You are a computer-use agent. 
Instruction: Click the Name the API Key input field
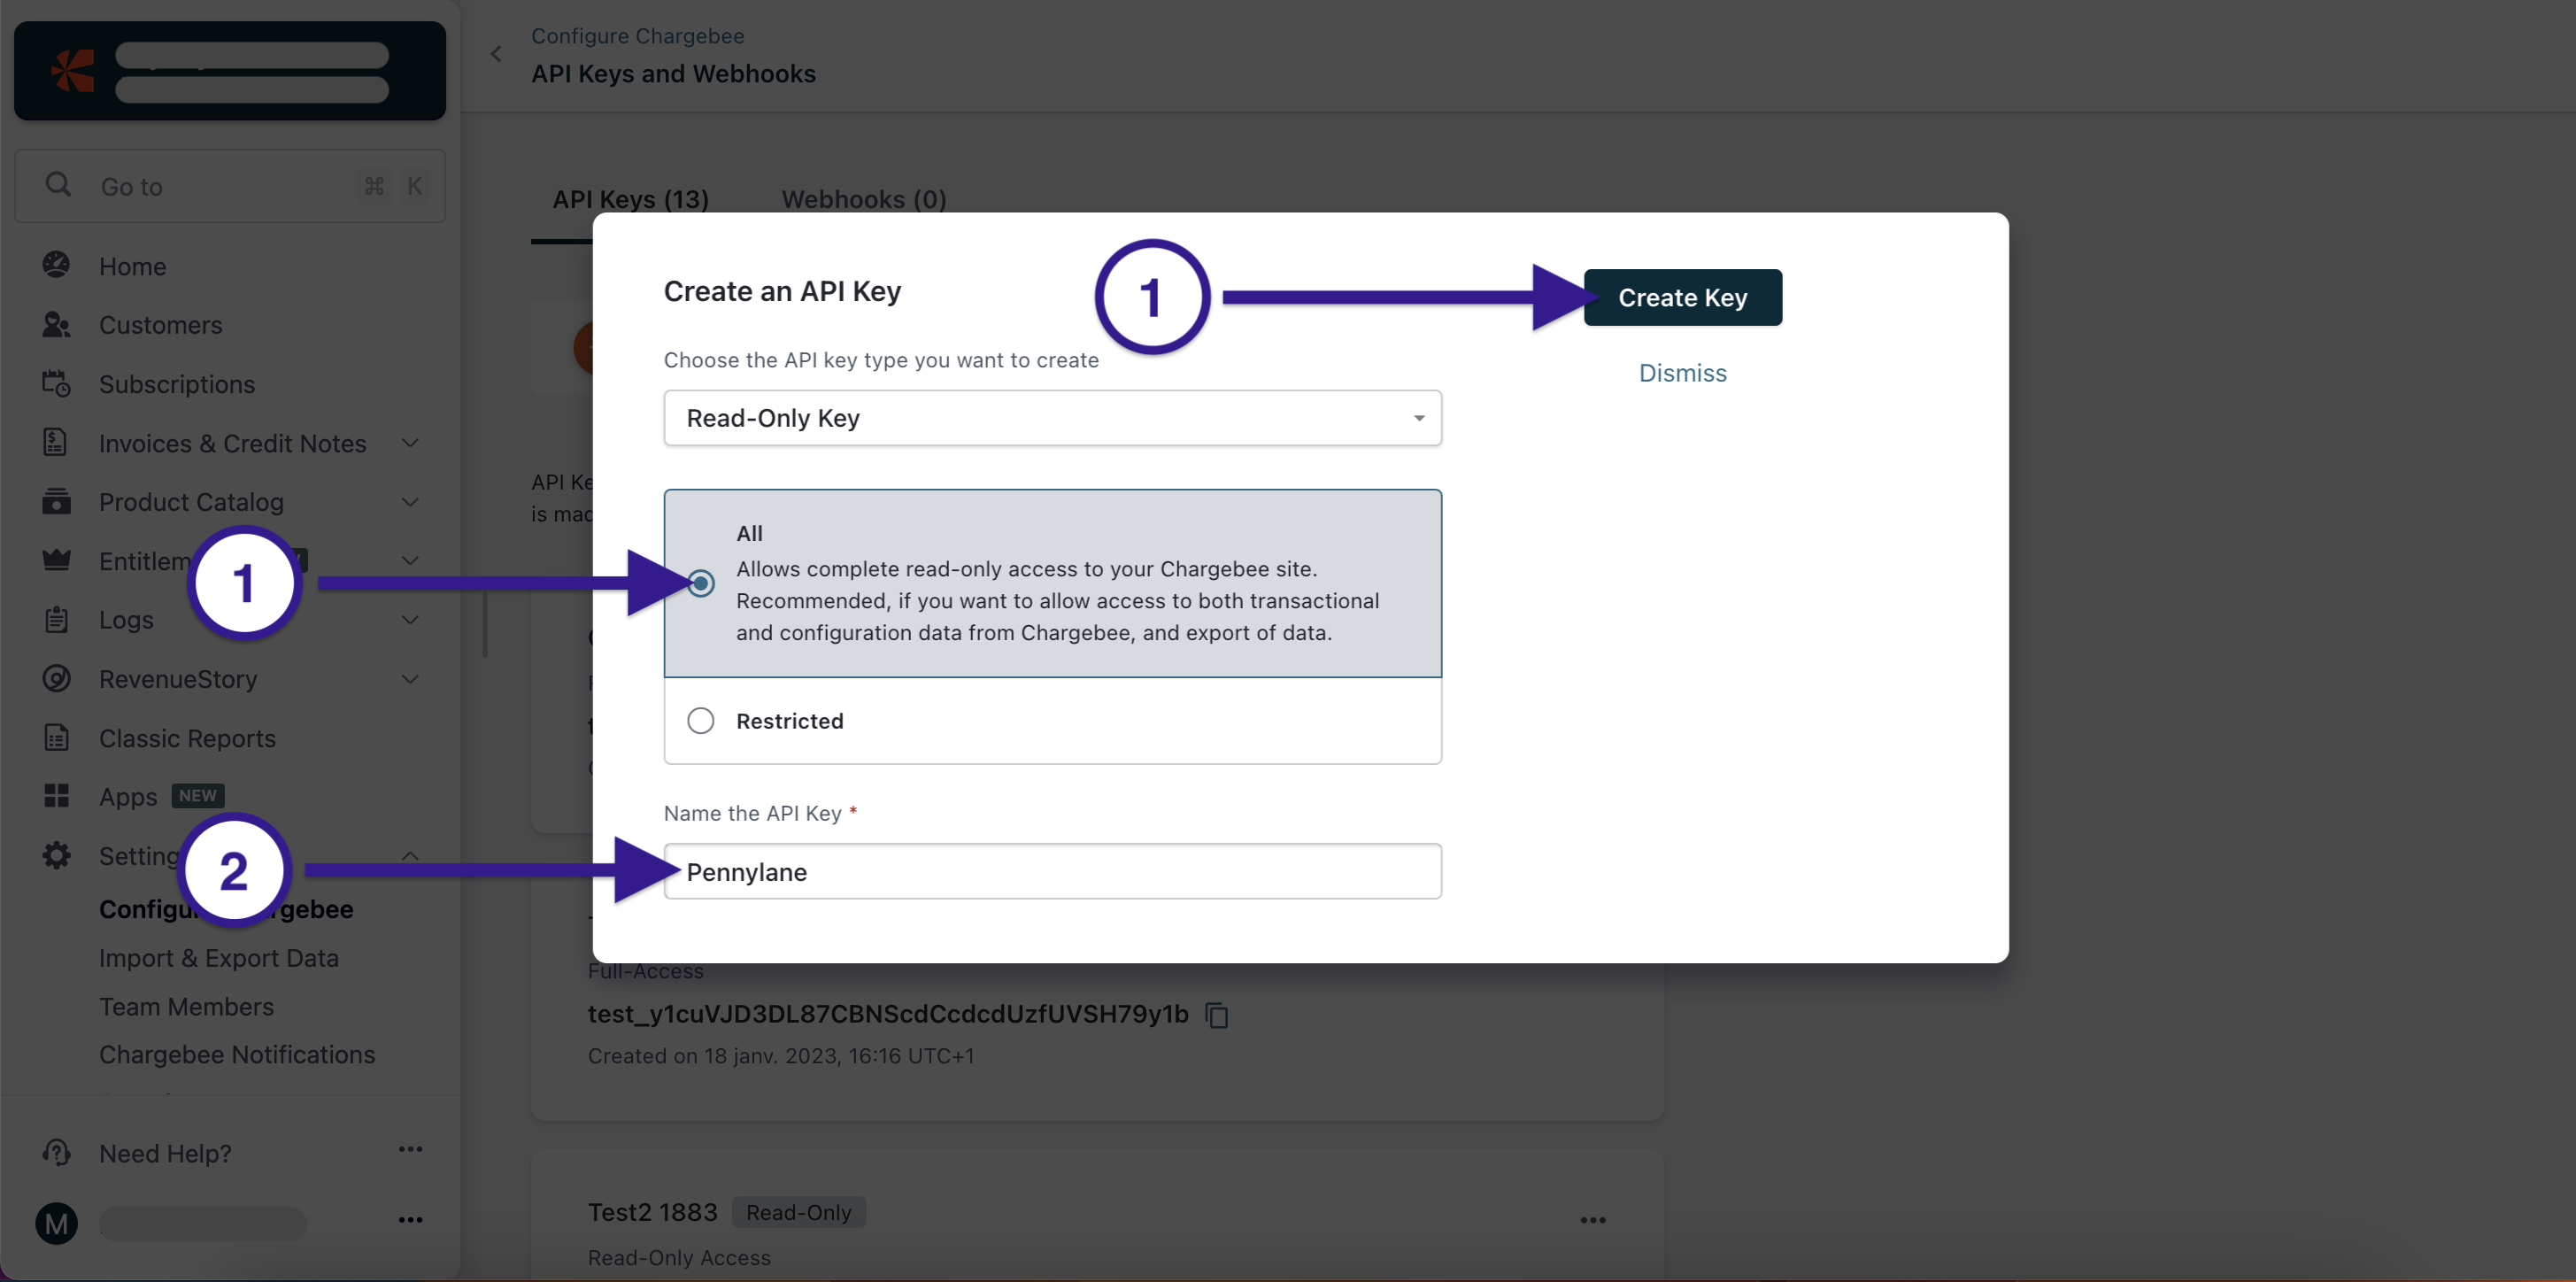coord(1052,871)
